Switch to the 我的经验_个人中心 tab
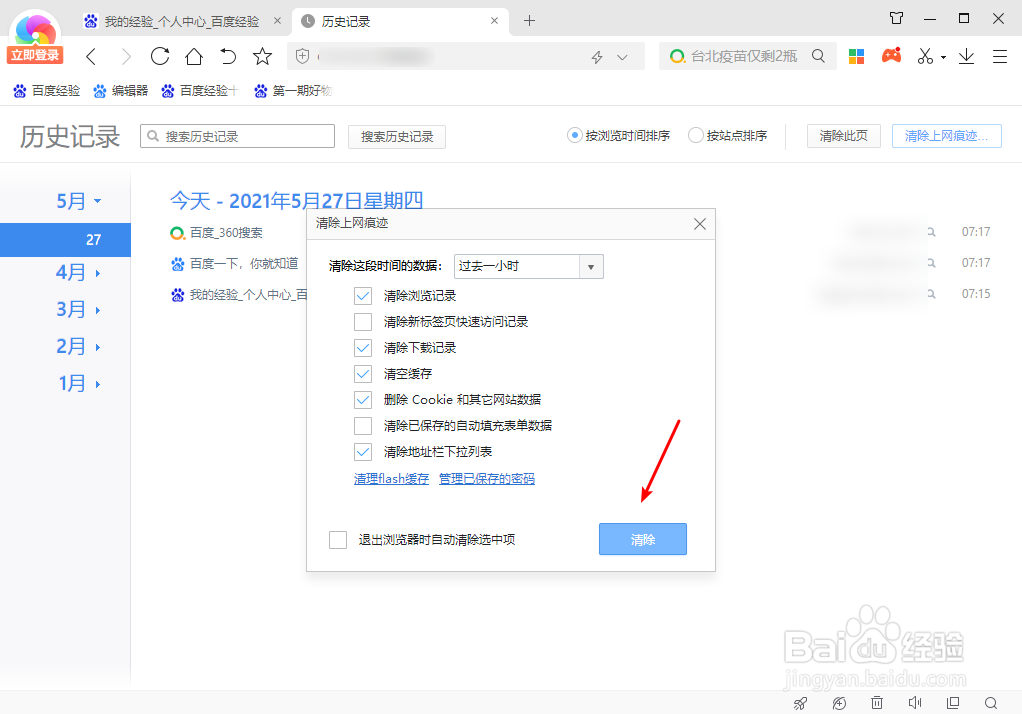This screenshot has width=1022, height=714. tap(175, 19)
